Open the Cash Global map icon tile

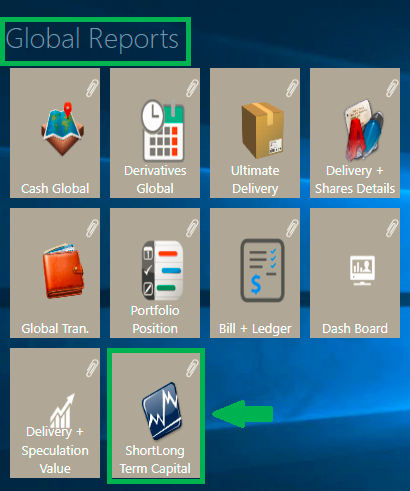[x=62, y=128]
